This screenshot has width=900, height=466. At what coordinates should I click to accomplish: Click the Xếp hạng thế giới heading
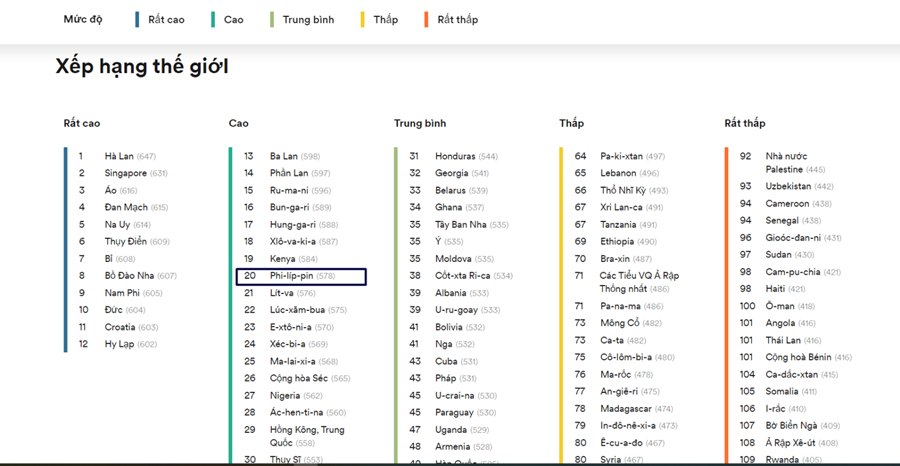141,67
